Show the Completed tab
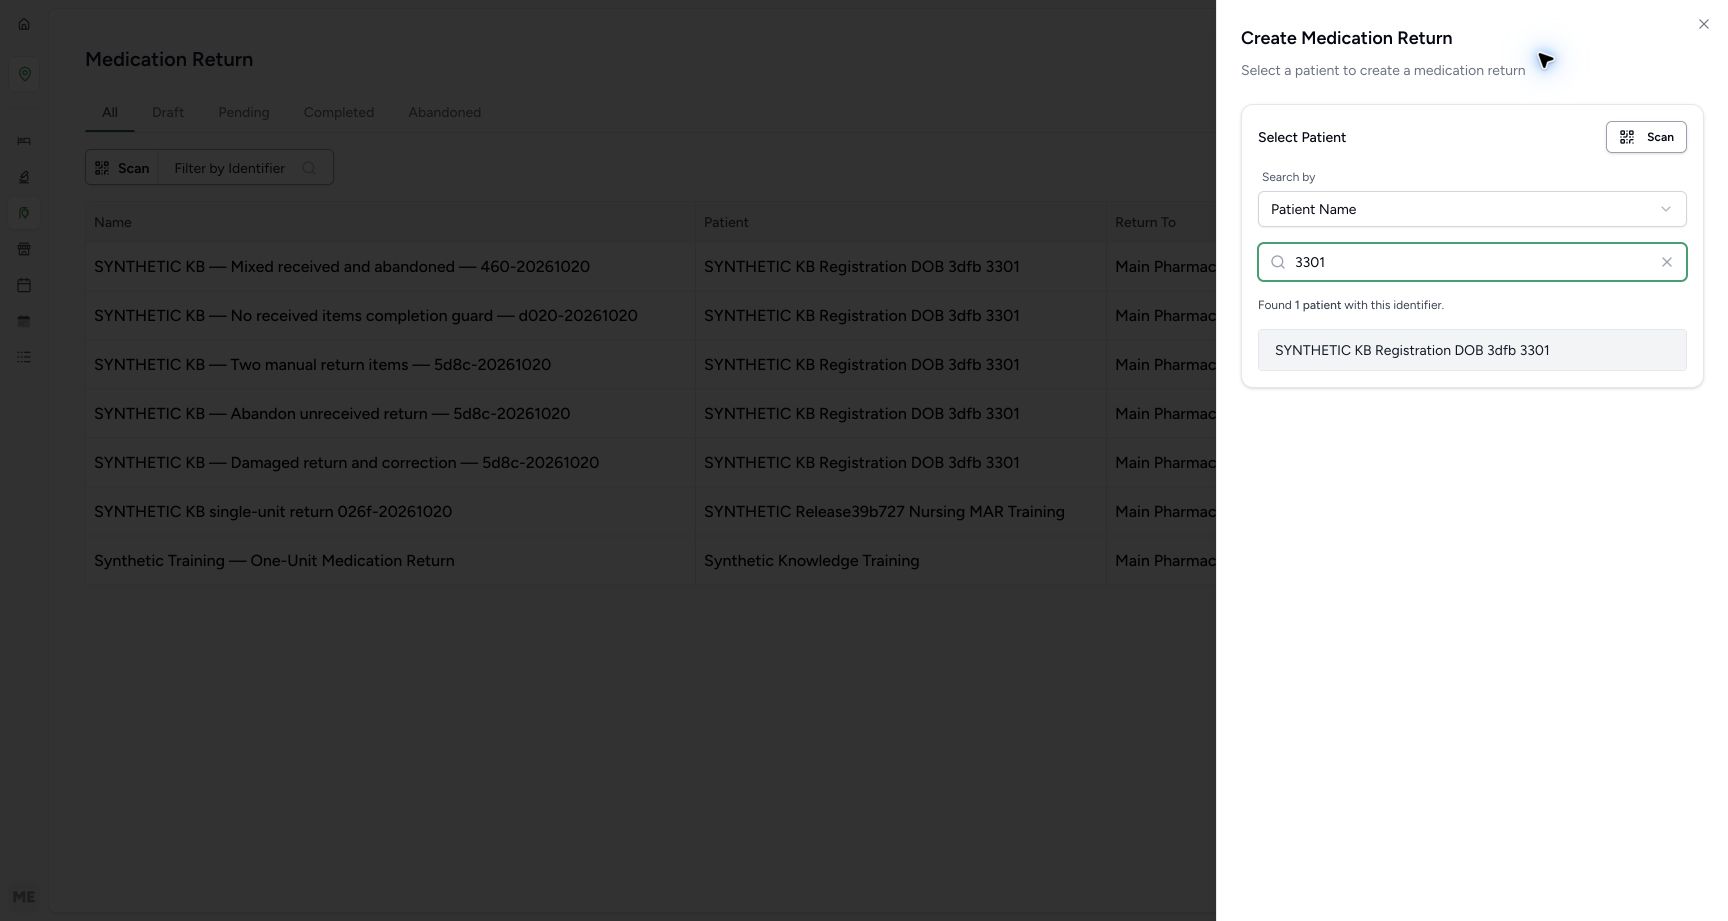Viewport: 1728px width, 921px height. point(339,112)
